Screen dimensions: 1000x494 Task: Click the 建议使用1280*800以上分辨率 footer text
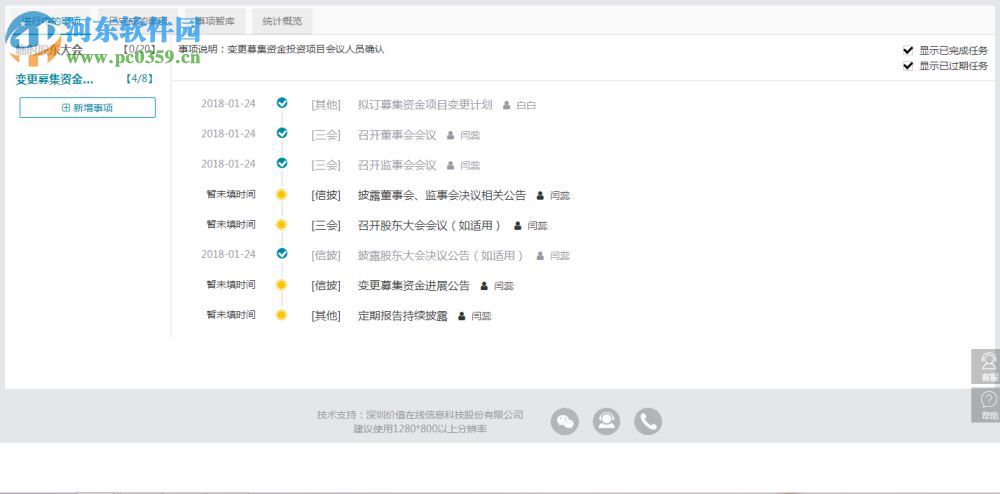(420, 429)
